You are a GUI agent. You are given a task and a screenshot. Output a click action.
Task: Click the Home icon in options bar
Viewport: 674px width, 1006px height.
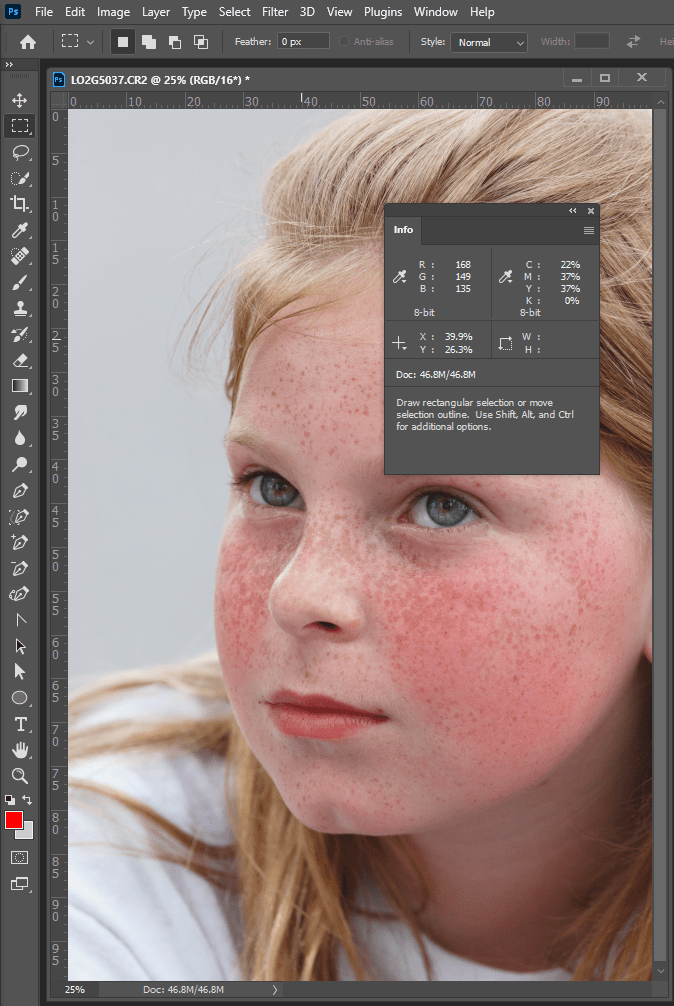click(28, 42)
